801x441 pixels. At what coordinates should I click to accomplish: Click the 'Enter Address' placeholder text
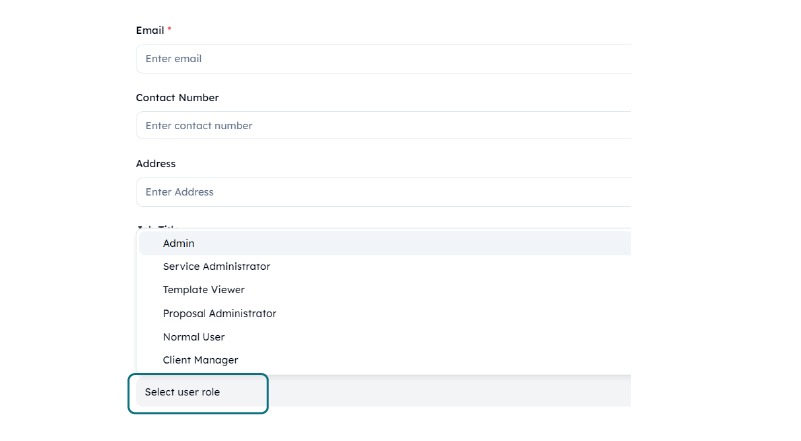coord(179,192)
